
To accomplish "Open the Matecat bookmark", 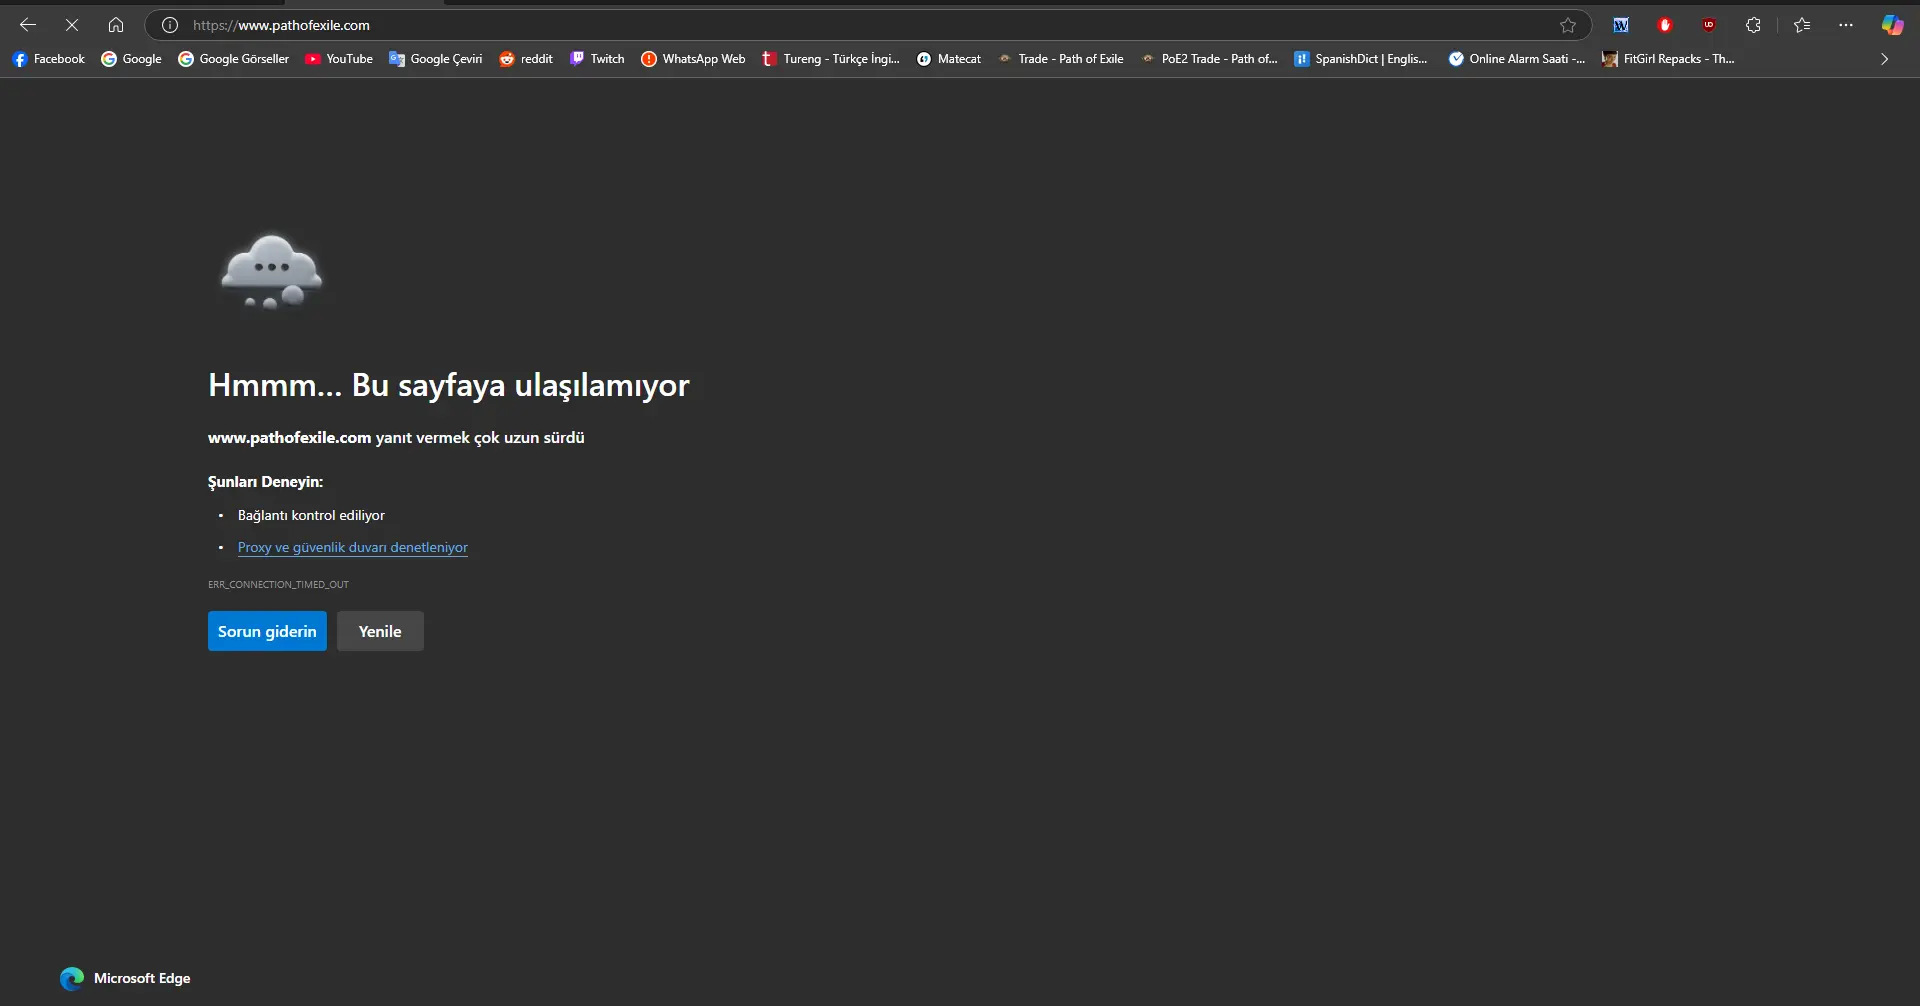I will [x=949, y=59].
